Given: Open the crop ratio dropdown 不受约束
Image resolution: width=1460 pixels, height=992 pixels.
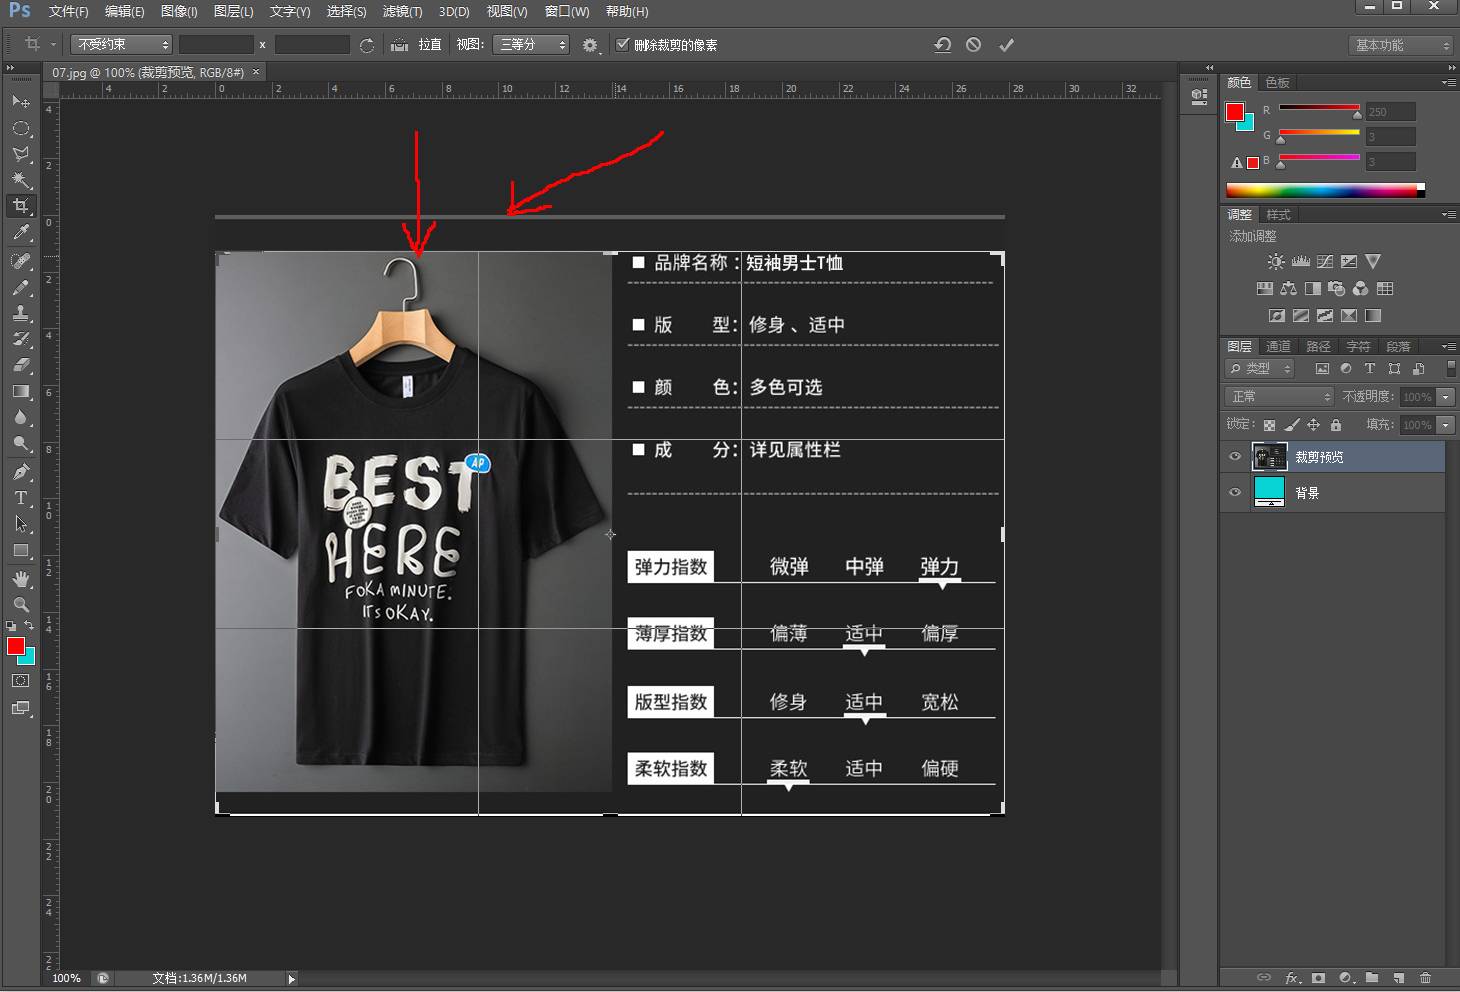Looking at the screenshot, I should 121,45.
